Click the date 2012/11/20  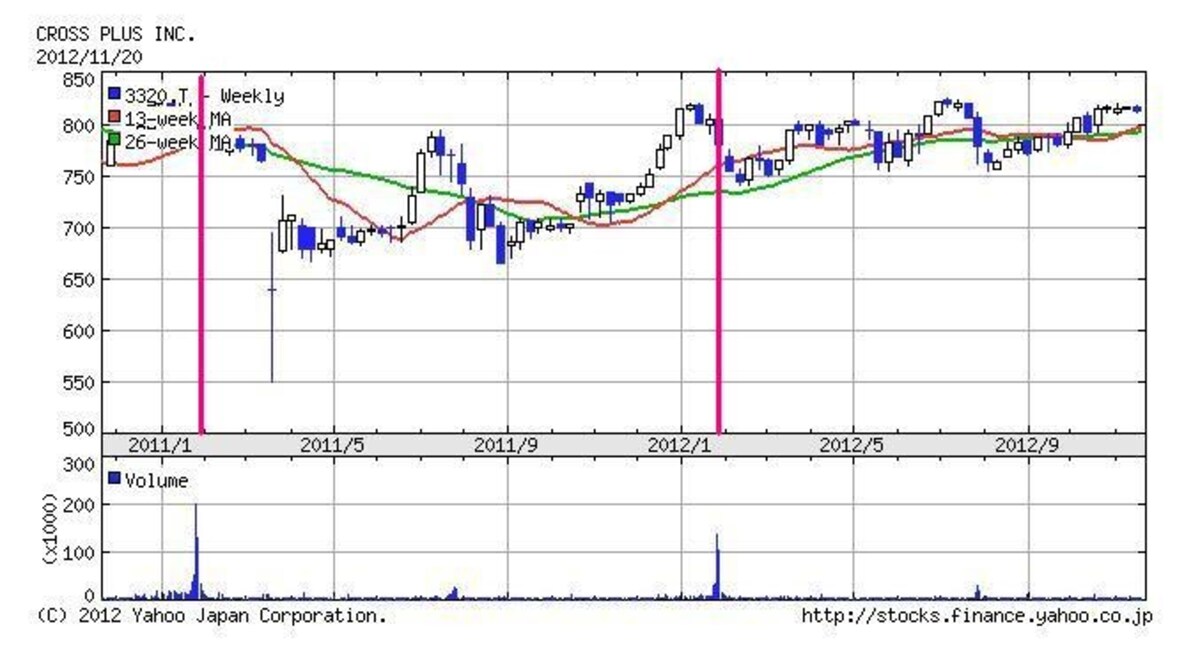[x=89, y=55]
